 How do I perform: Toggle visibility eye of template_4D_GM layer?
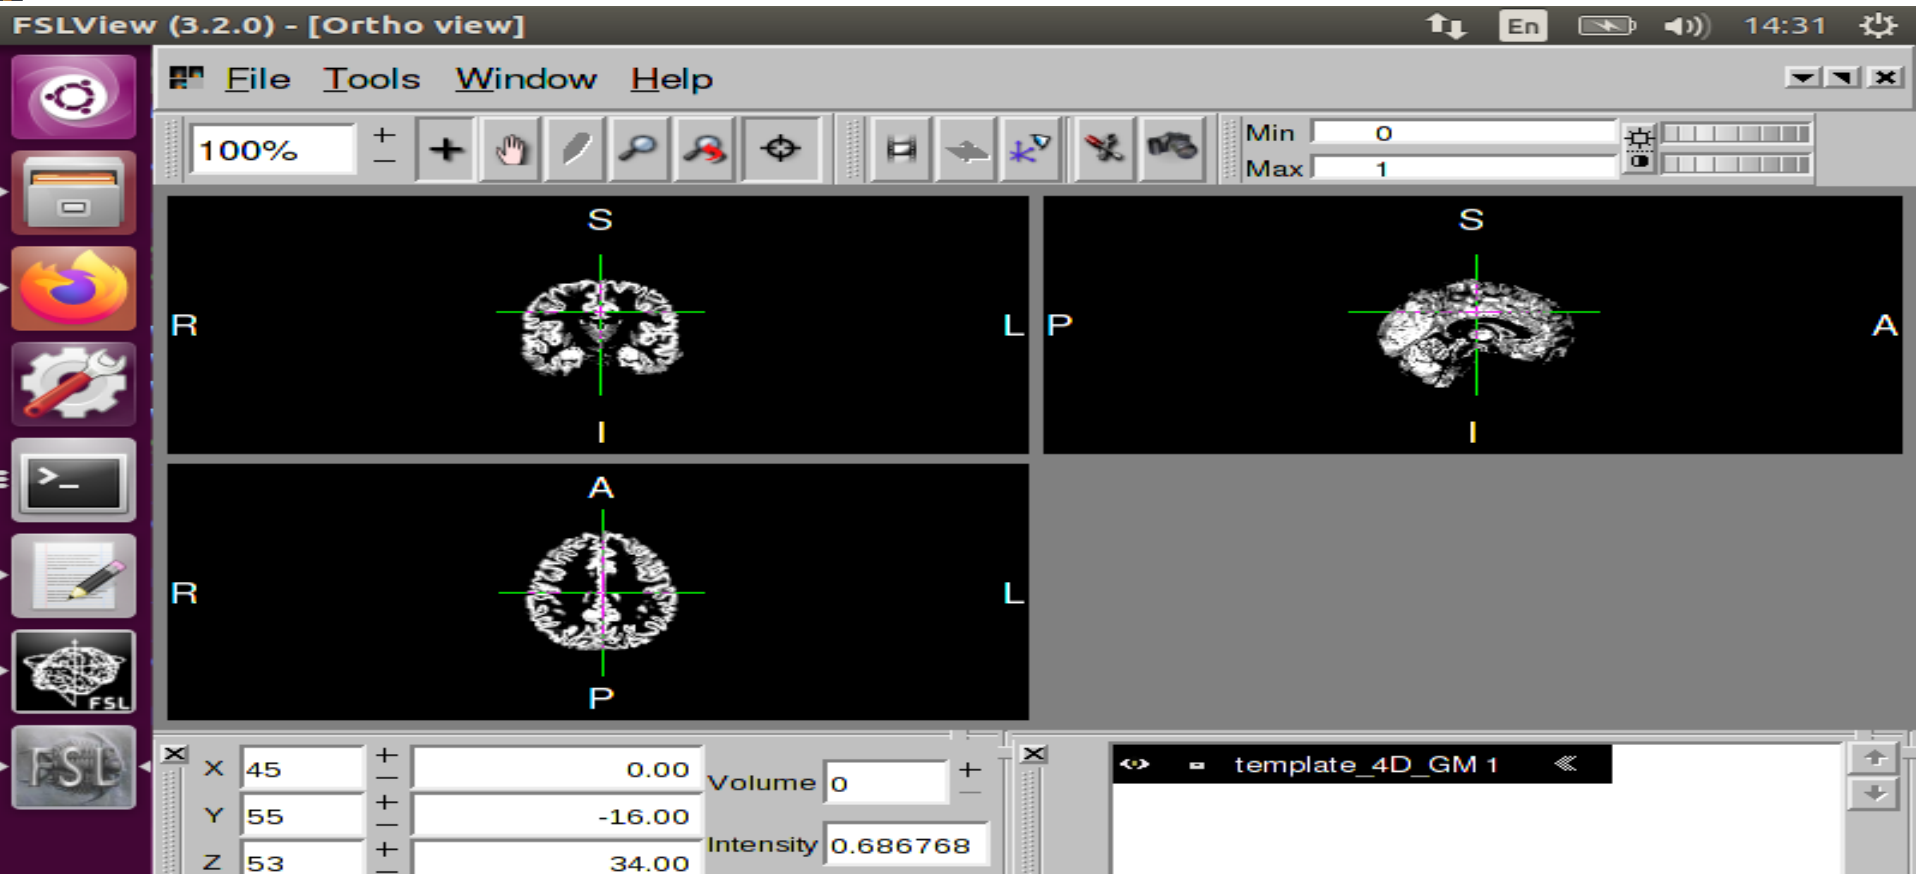click(1134, 764)
